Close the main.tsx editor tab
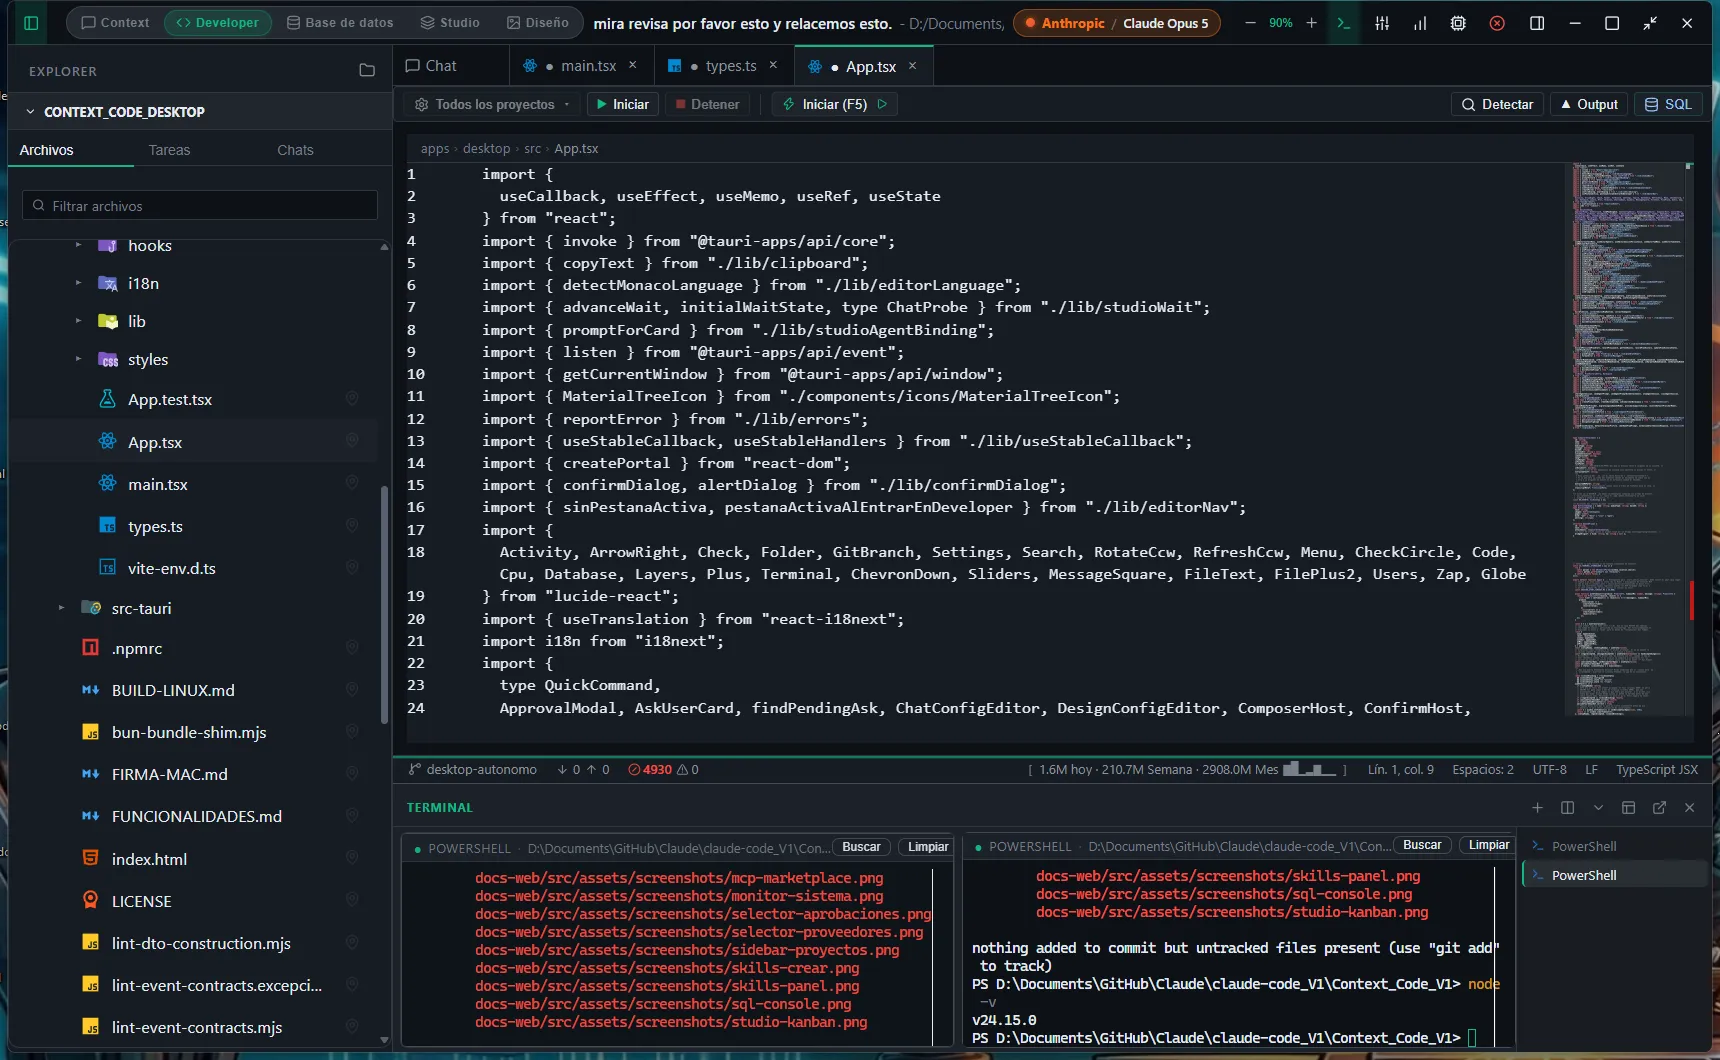This screenshot has width=1720, height=1060. pyautogui.click(x=632, y=65)
